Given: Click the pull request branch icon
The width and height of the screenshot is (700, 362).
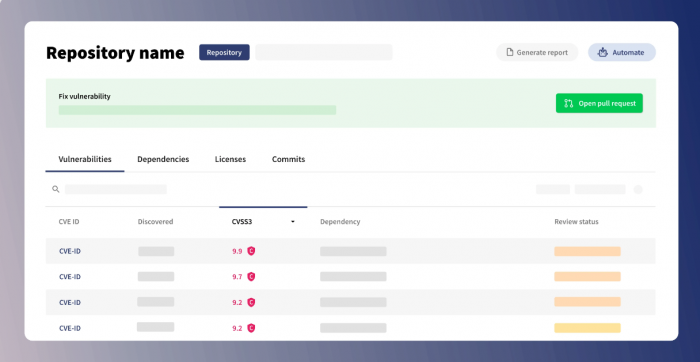Looking at the screenshot, I should pyautogui.click(x=568, y=103).
